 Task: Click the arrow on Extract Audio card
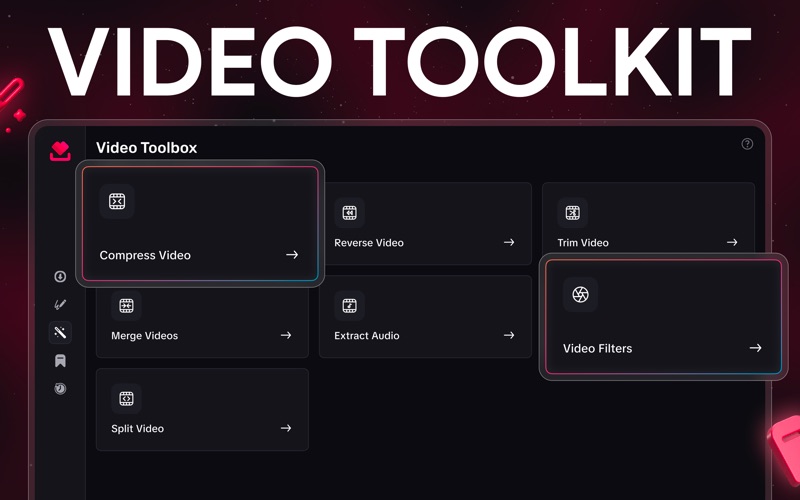point(509,335)
